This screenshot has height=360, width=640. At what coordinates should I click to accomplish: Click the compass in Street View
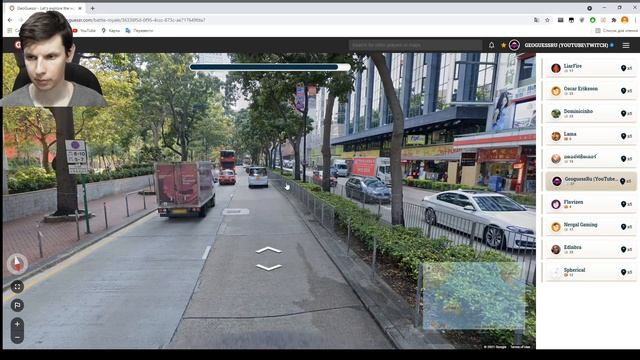tap(17, 264)
